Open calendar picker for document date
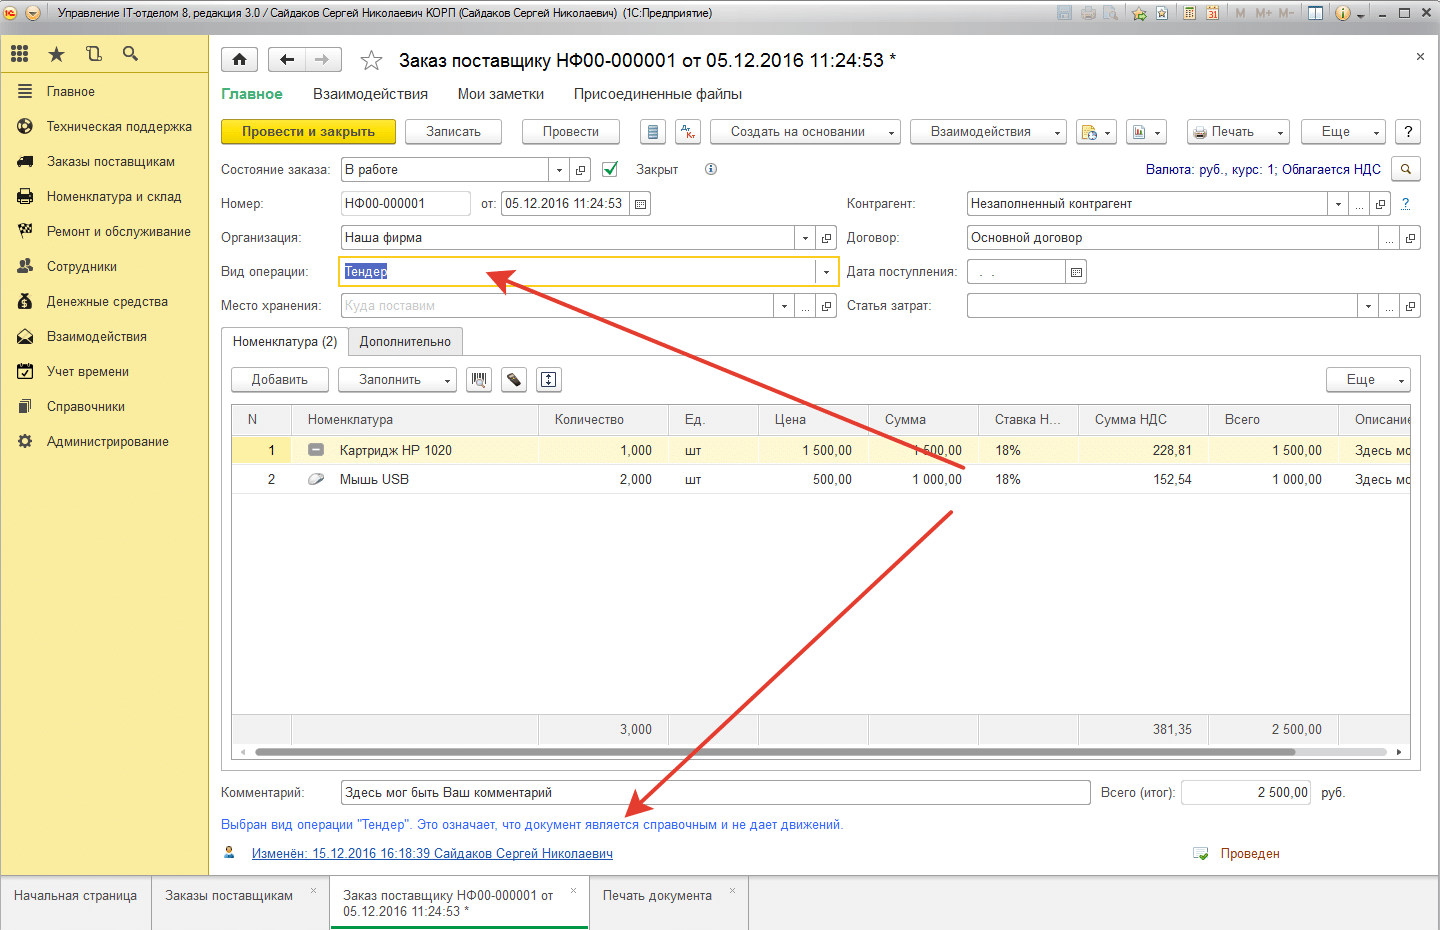Screen dimensions: 1440x930 pos(641,204)
